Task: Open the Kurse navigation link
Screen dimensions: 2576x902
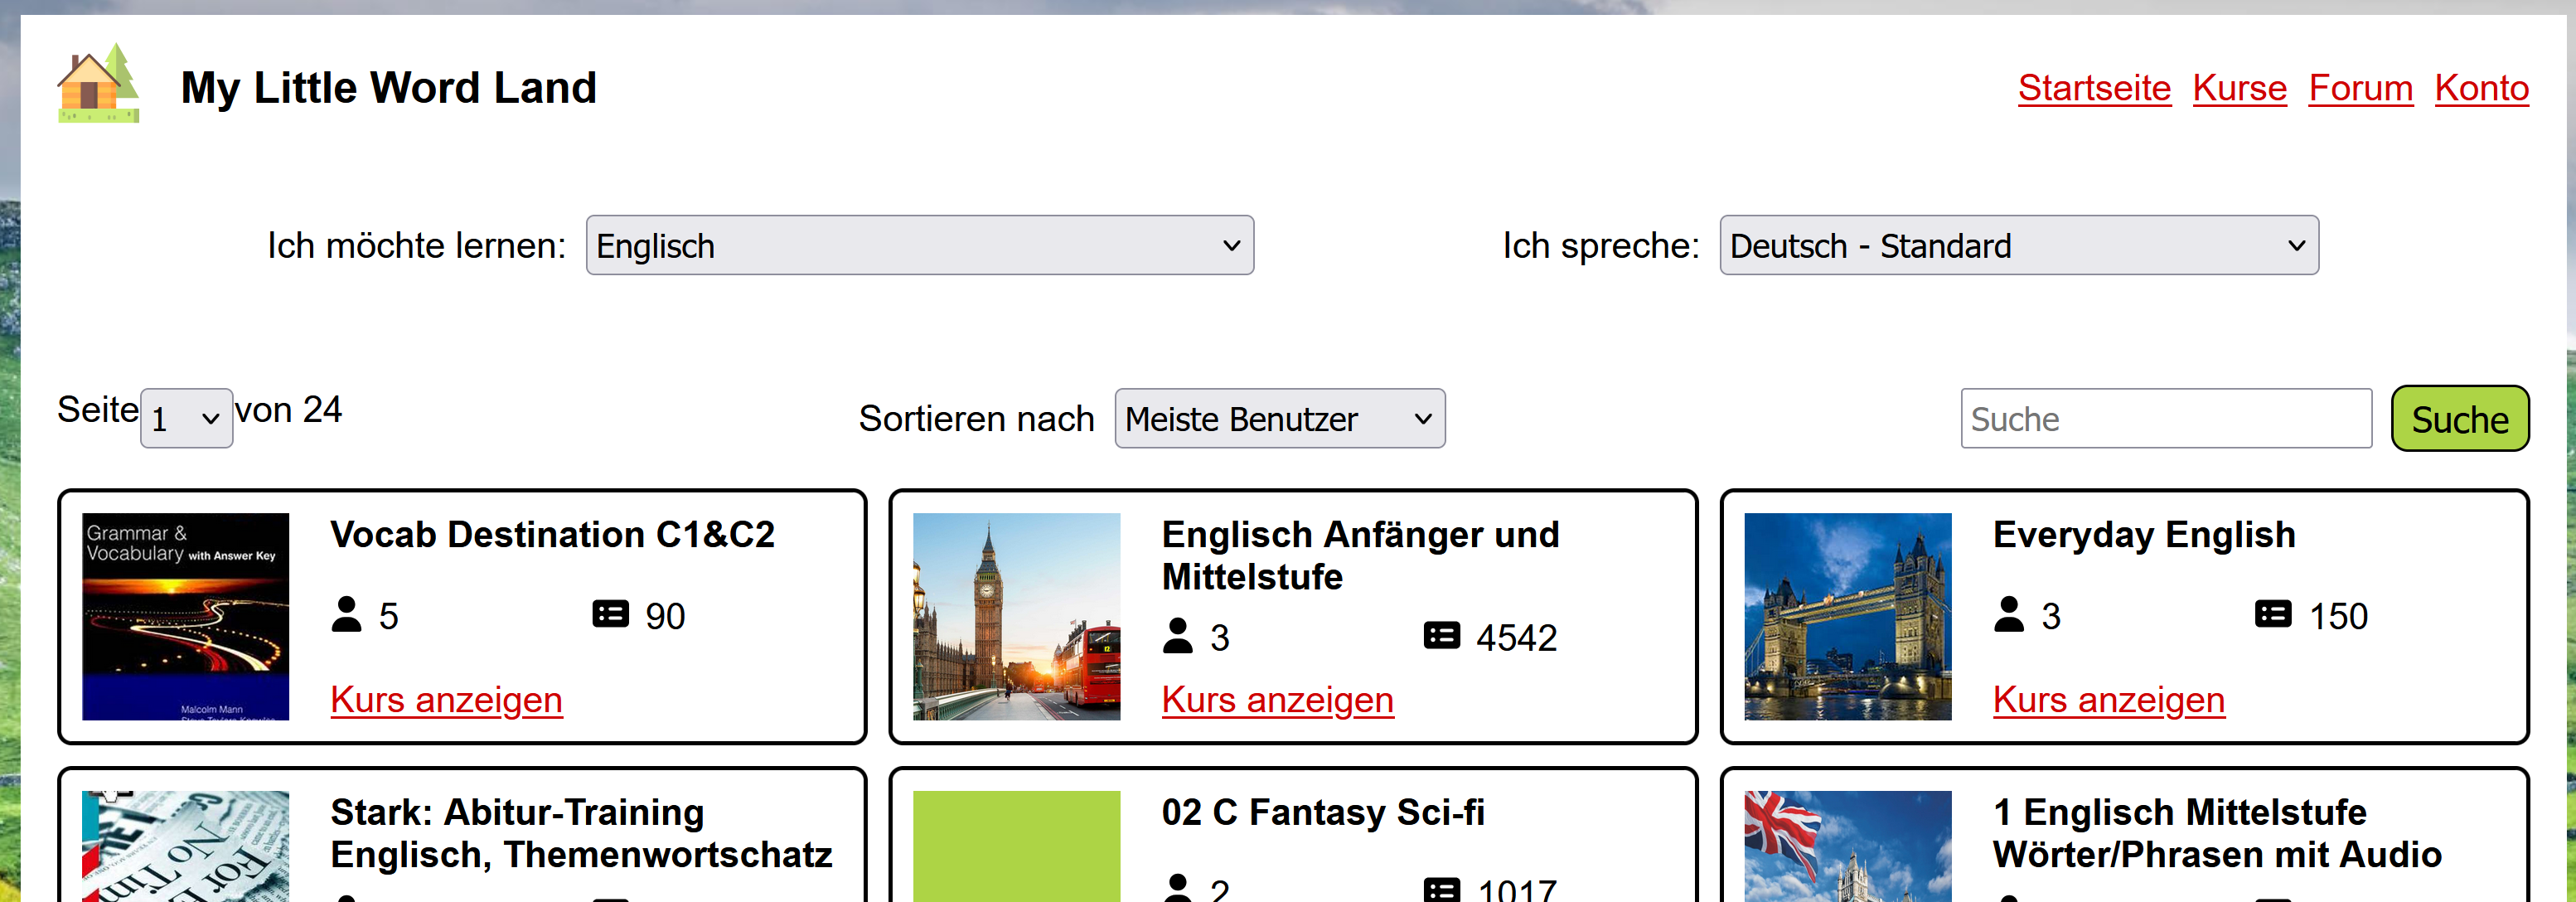Action: pyautogui.click(x=2239, y=88)
